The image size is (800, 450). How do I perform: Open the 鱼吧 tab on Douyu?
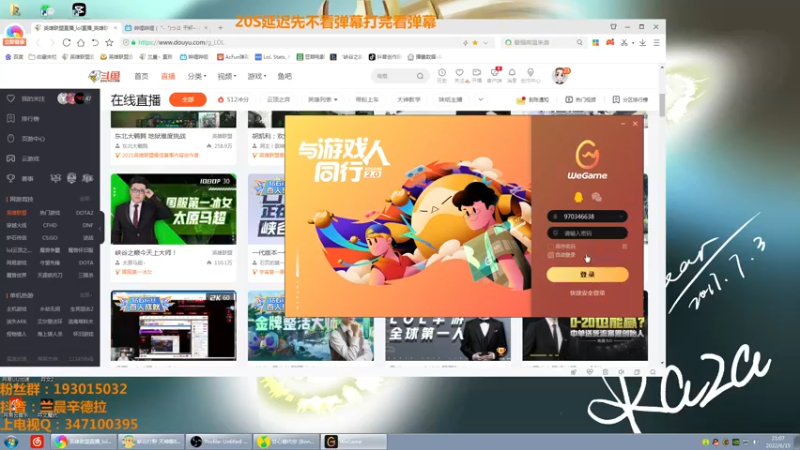click(285, 77)
